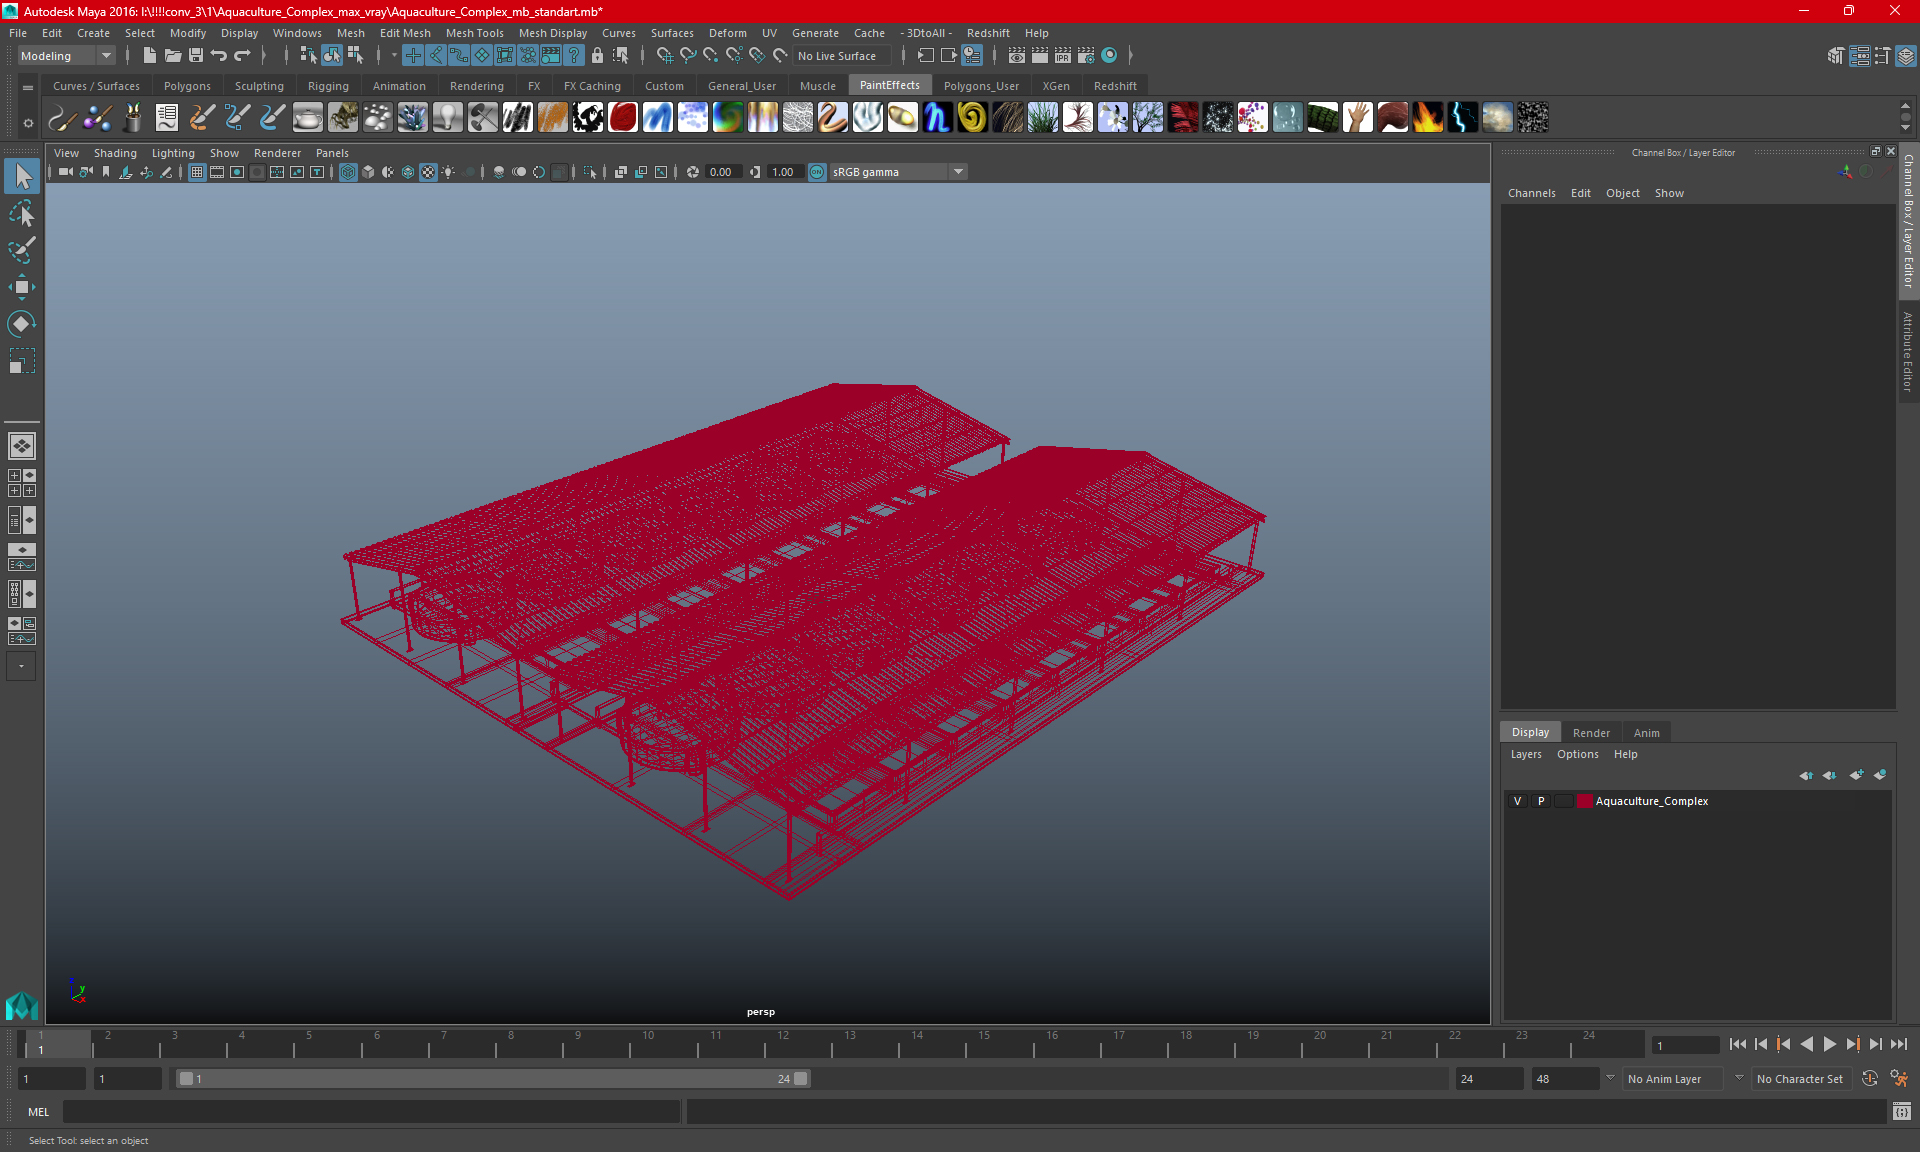Click the Aquaculture_Complex layer red color swatch

coord(1585,801)
